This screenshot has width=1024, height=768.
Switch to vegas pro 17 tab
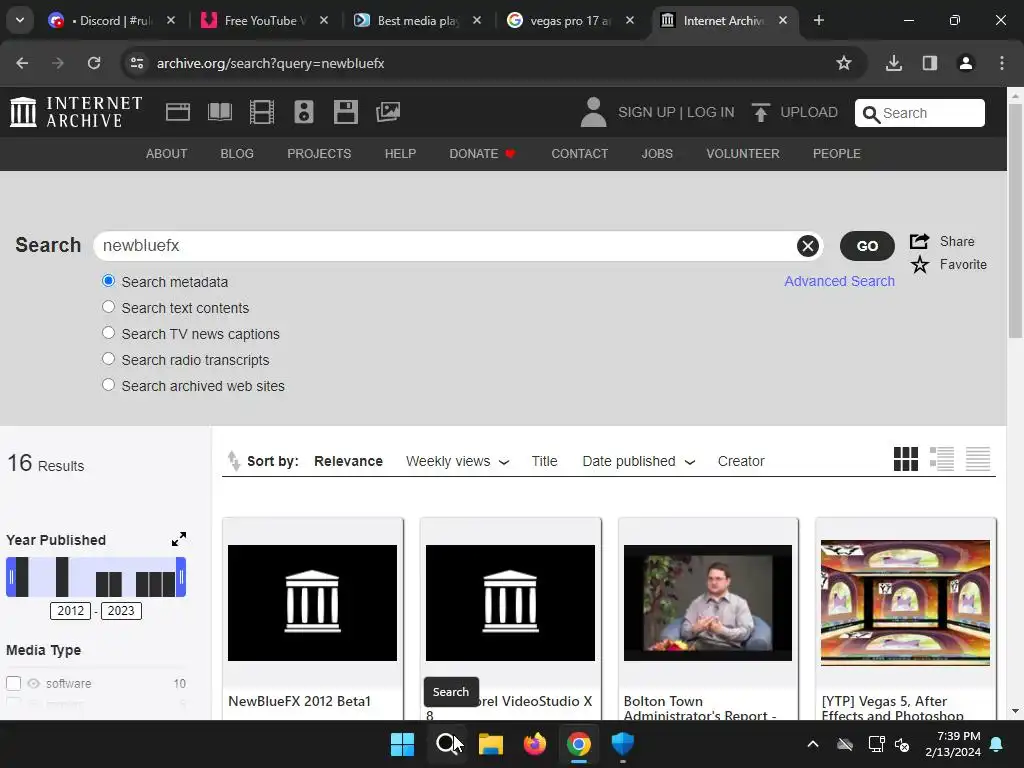click(571, 20)
